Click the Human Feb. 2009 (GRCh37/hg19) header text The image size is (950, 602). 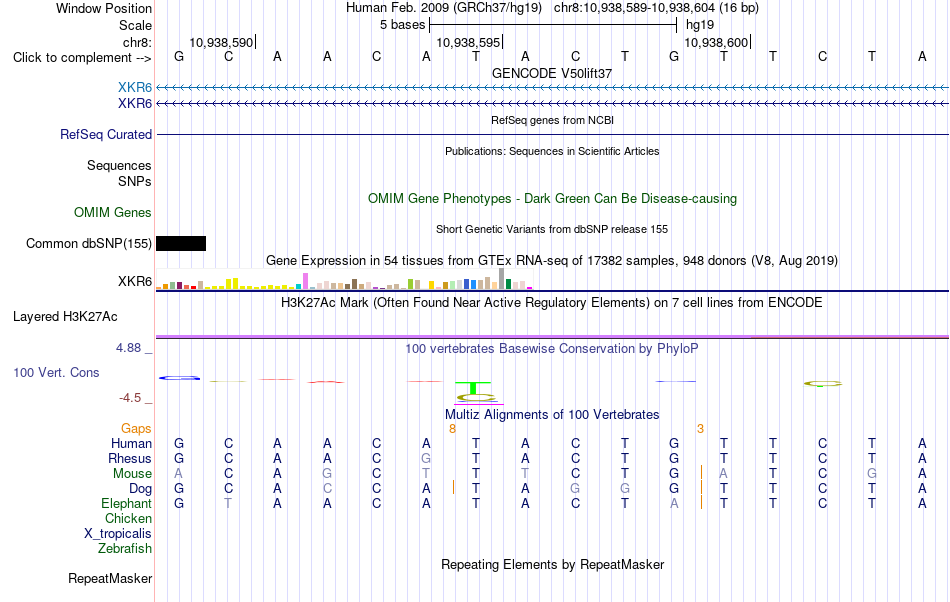click(446, 8)
